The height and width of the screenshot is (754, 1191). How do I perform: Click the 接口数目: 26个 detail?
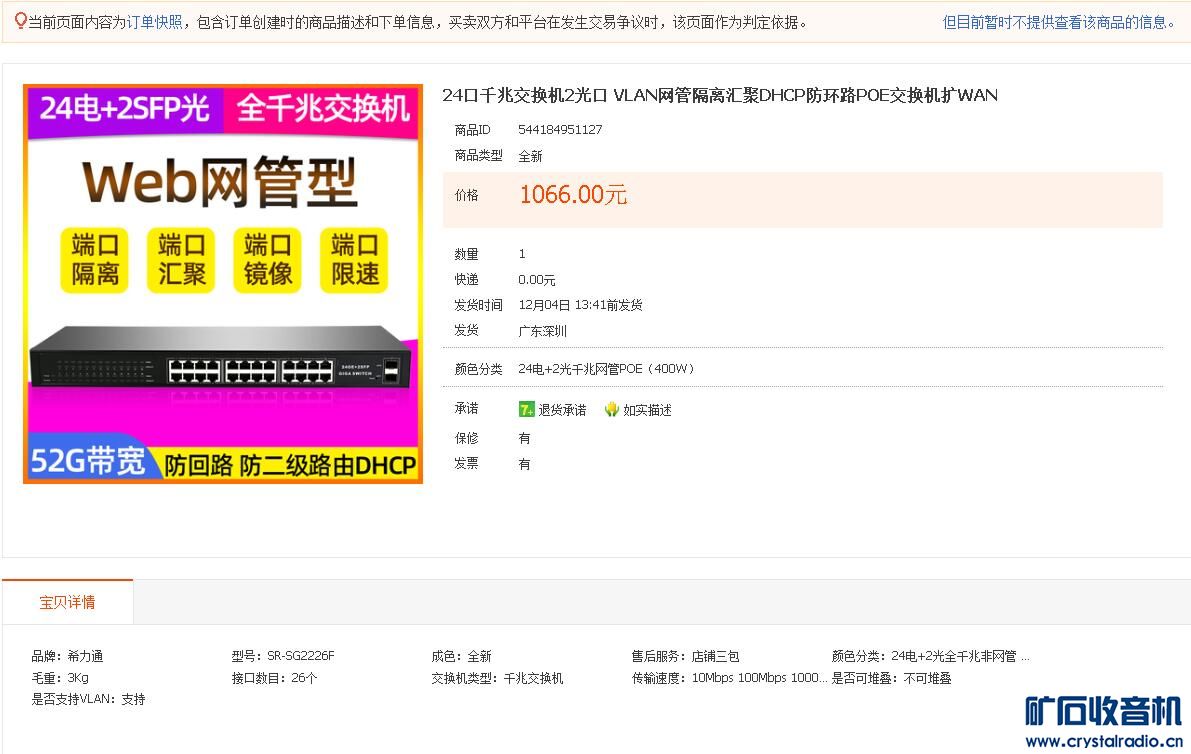coord(274,678)
